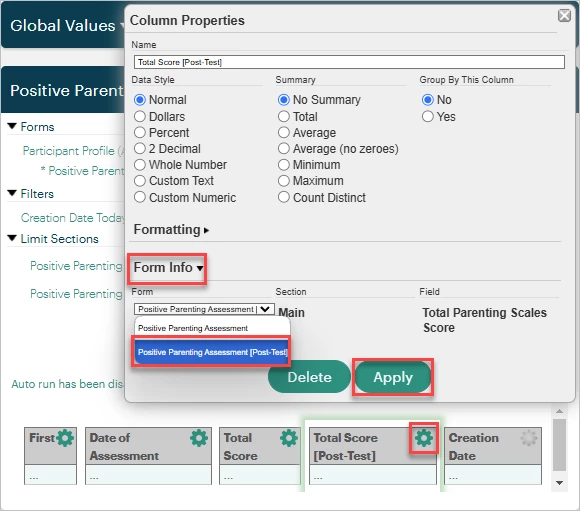Select Average summary option

(284, 132)
